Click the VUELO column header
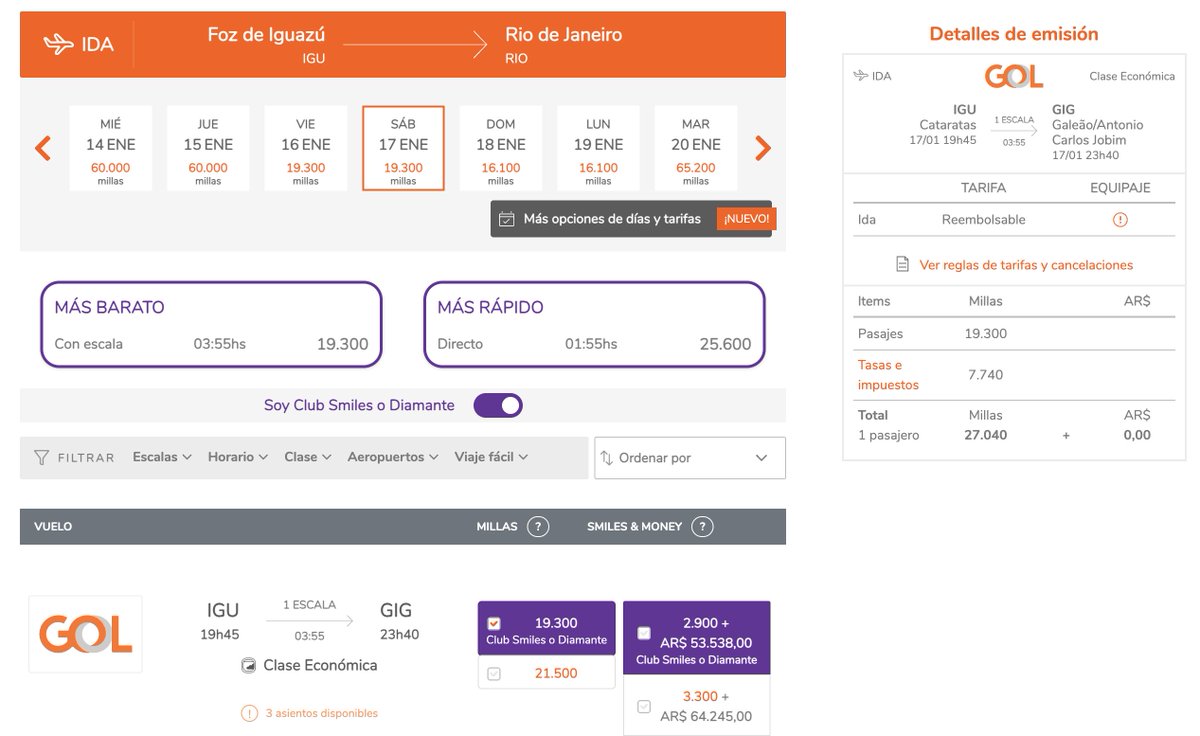 53,526
